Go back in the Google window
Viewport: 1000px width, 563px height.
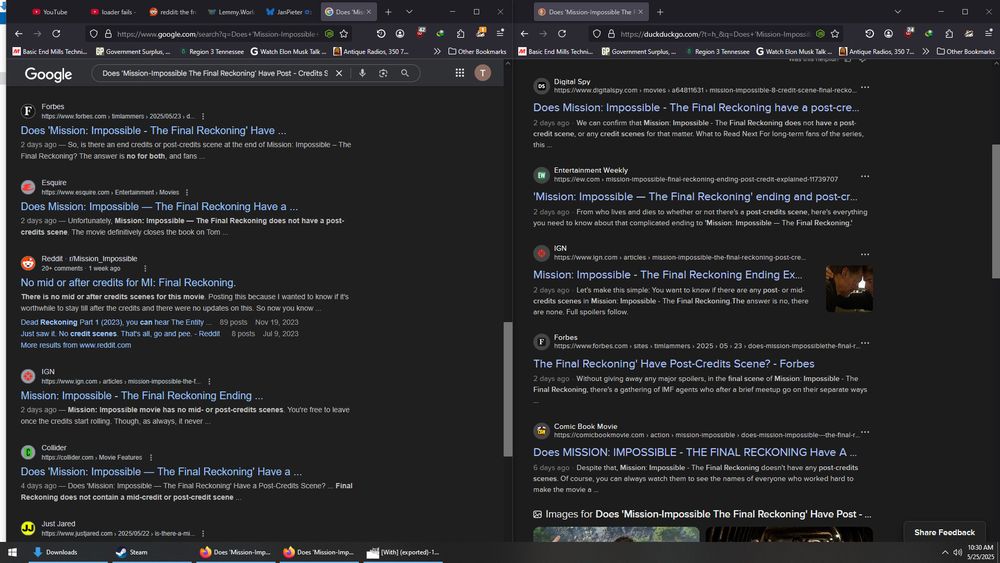(x=18, y=34)
